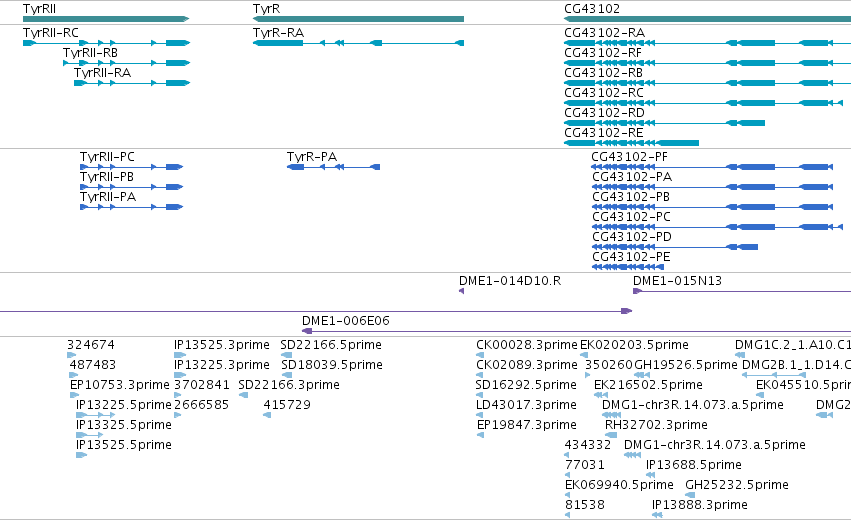Screen dimensions: 851x520
Task: Select feature 350260
Action: [587, 375]
